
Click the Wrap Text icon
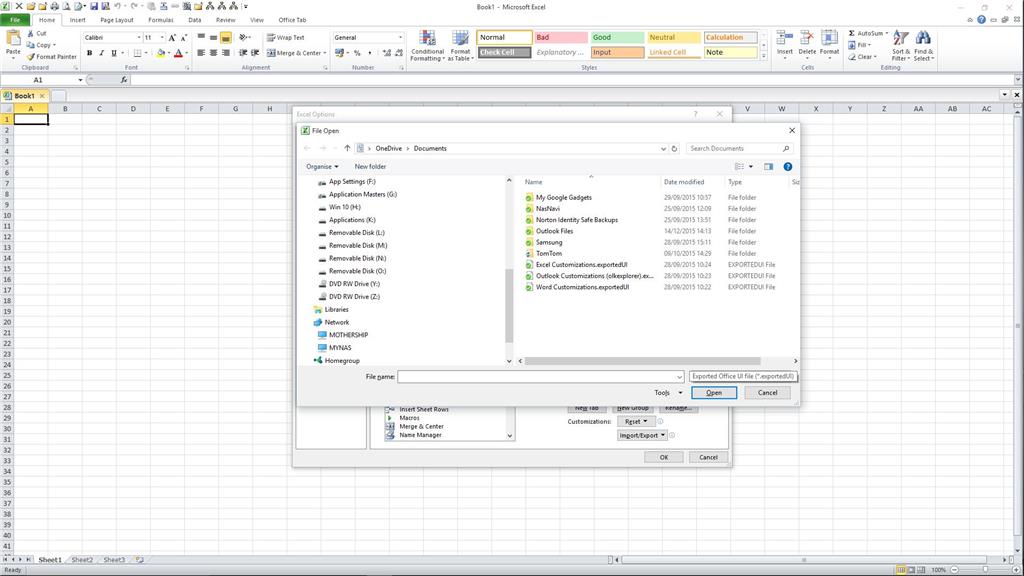[x=271, y=38]
